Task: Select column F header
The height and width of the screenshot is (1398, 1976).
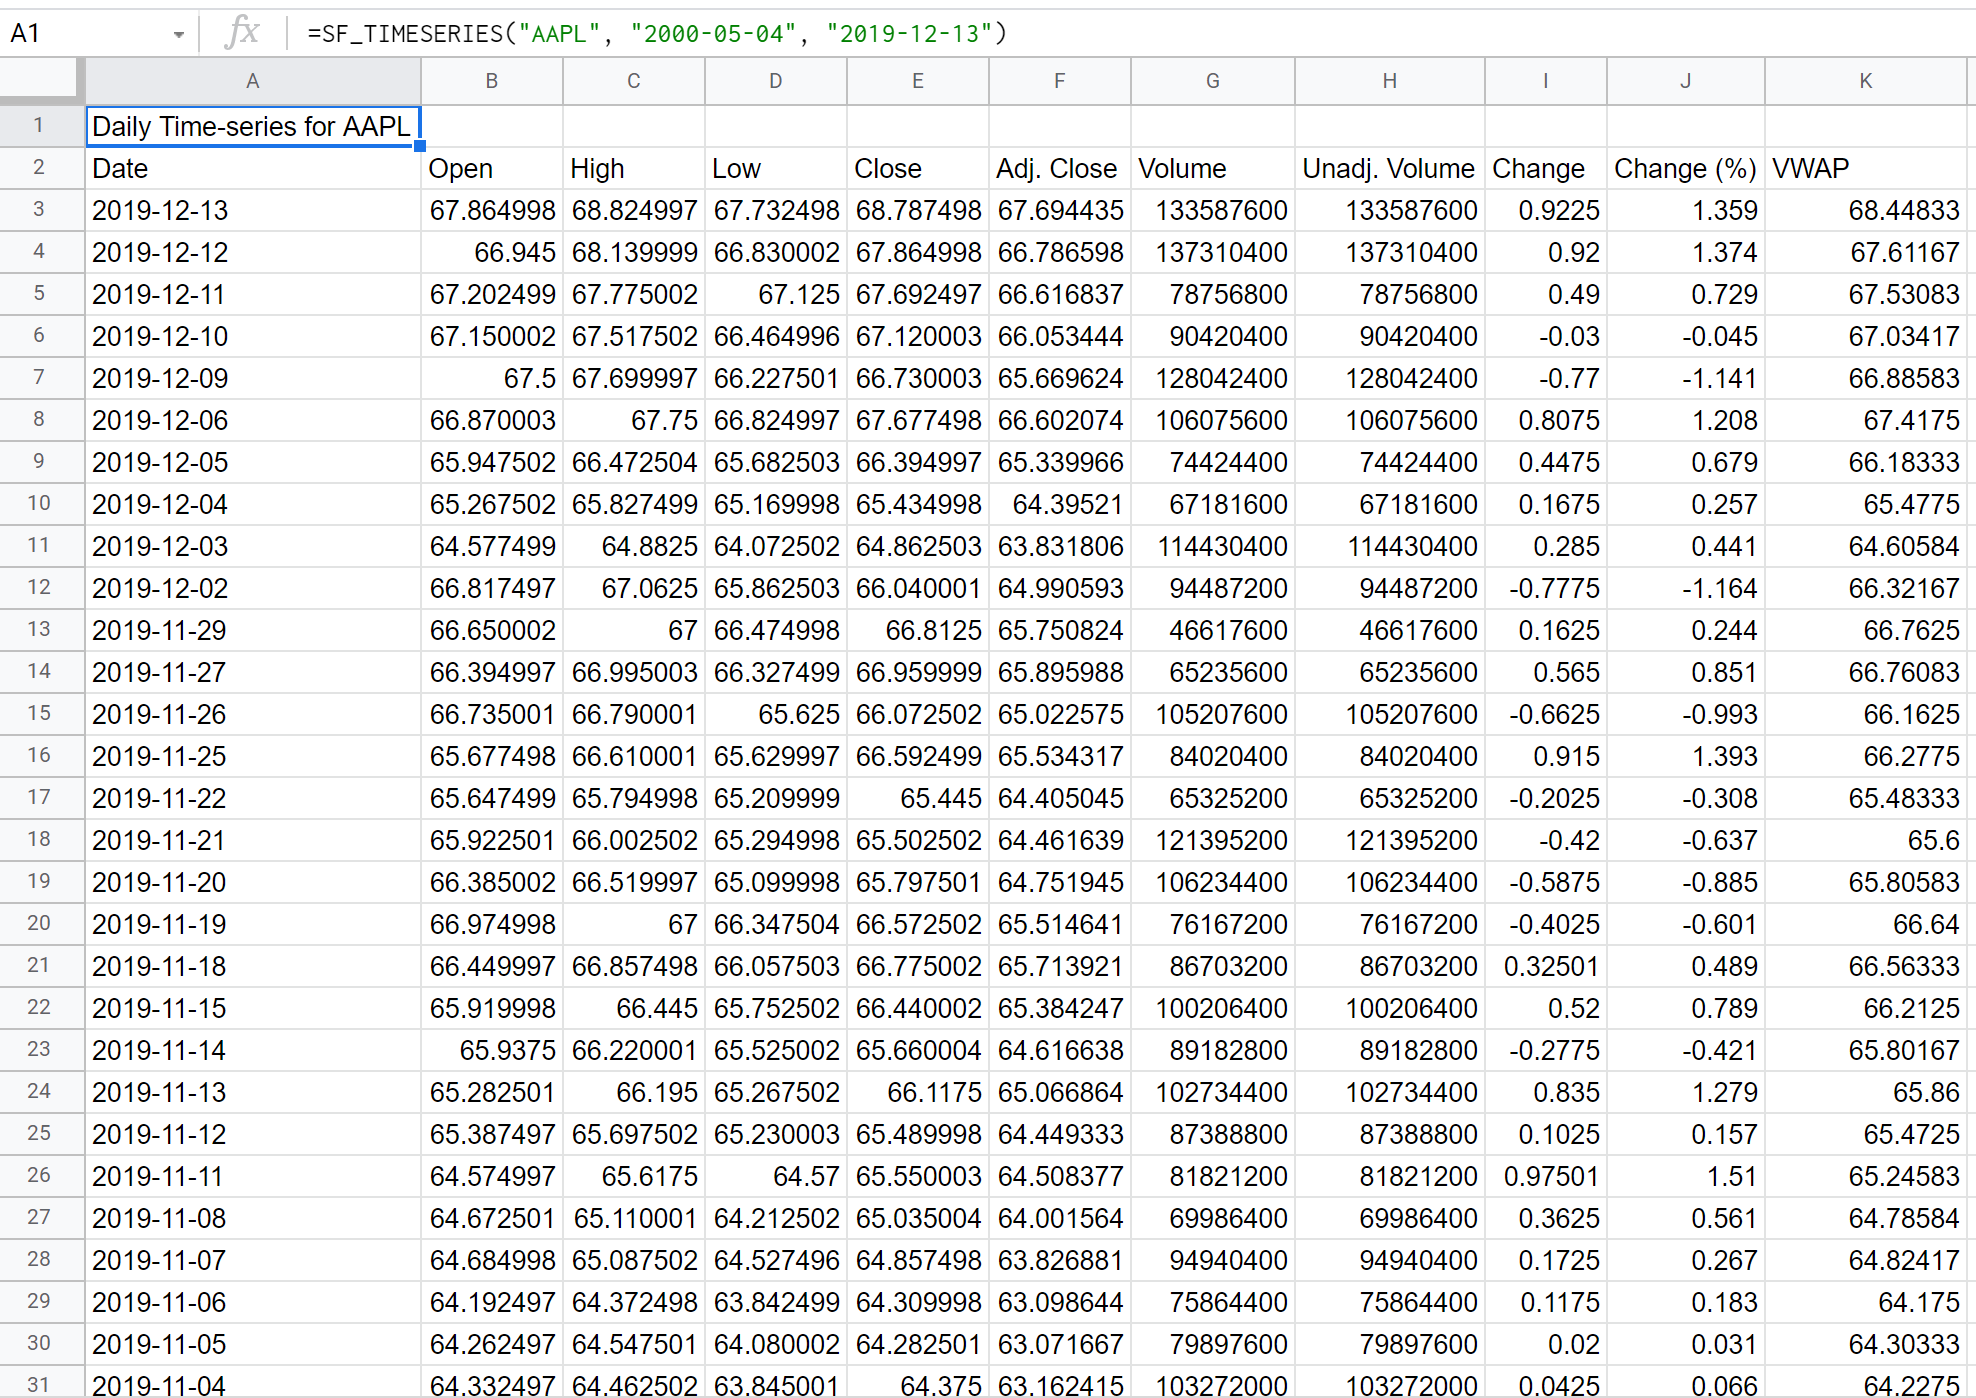Action: point(1060,81)
